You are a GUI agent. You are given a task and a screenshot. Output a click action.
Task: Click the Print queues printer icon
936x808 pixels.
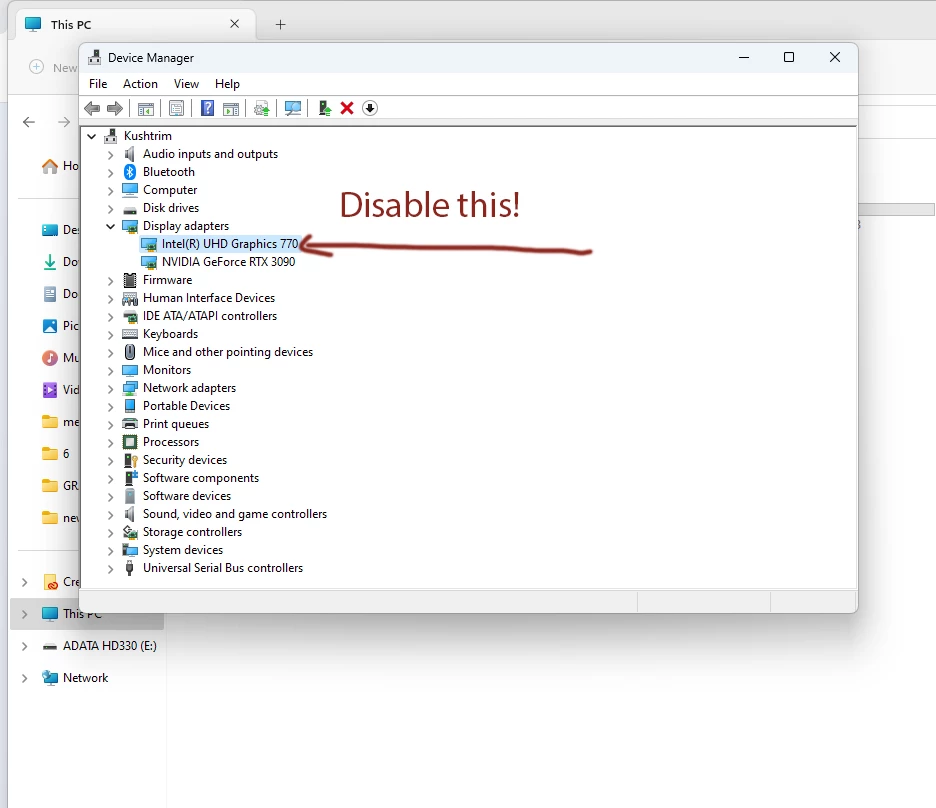(x=130, y=424)
